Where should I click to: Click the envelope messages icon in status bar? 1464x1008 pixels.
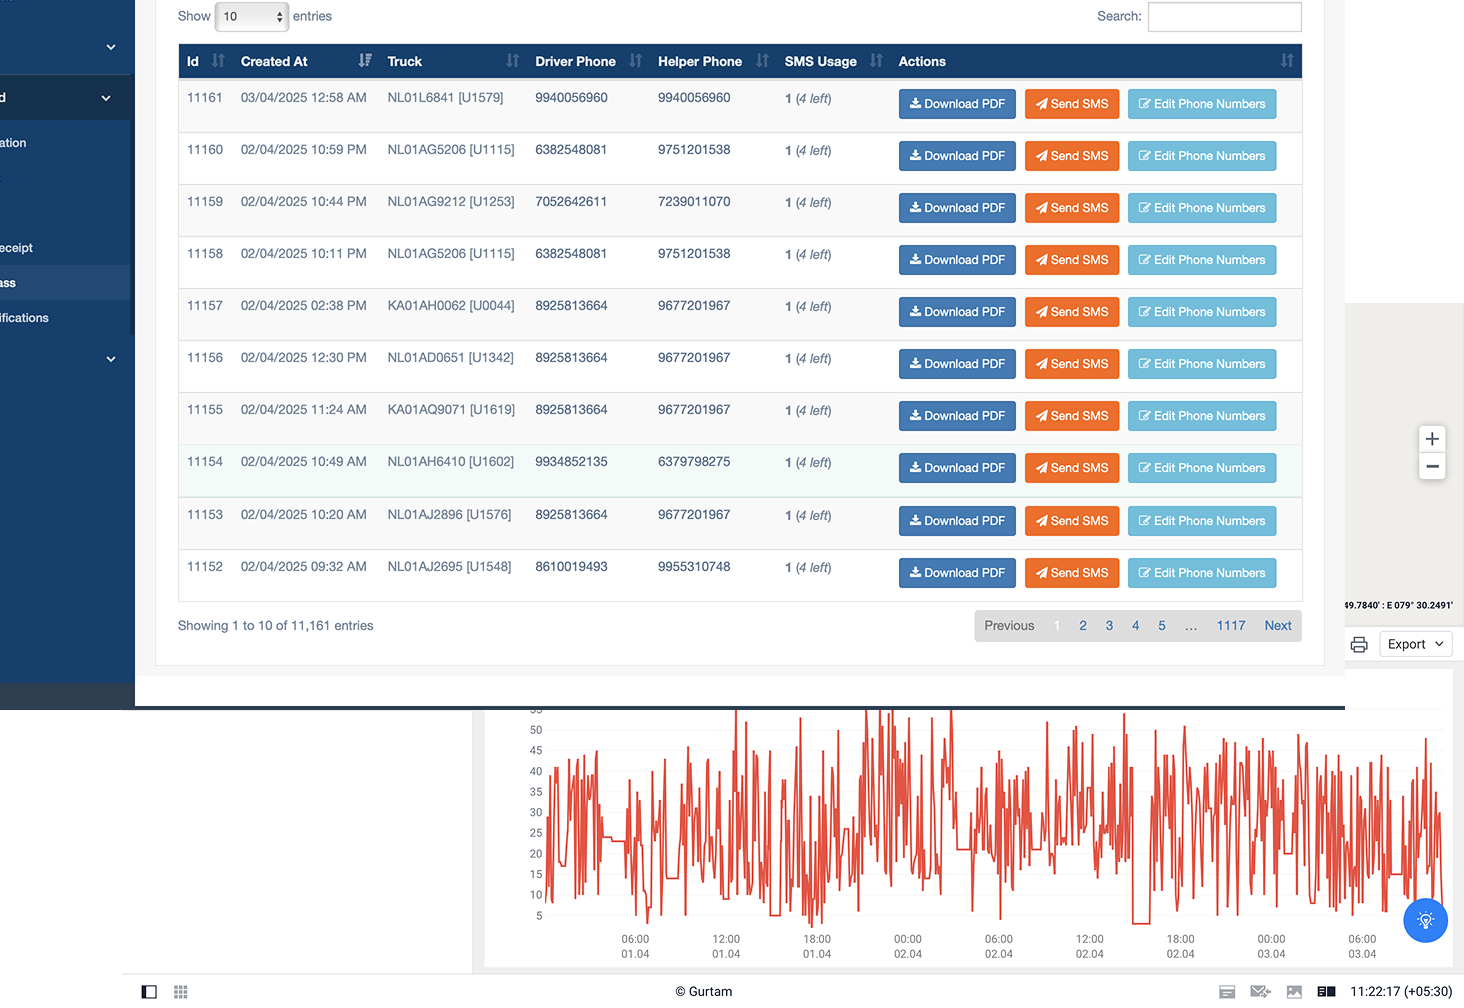point(1260,991)
